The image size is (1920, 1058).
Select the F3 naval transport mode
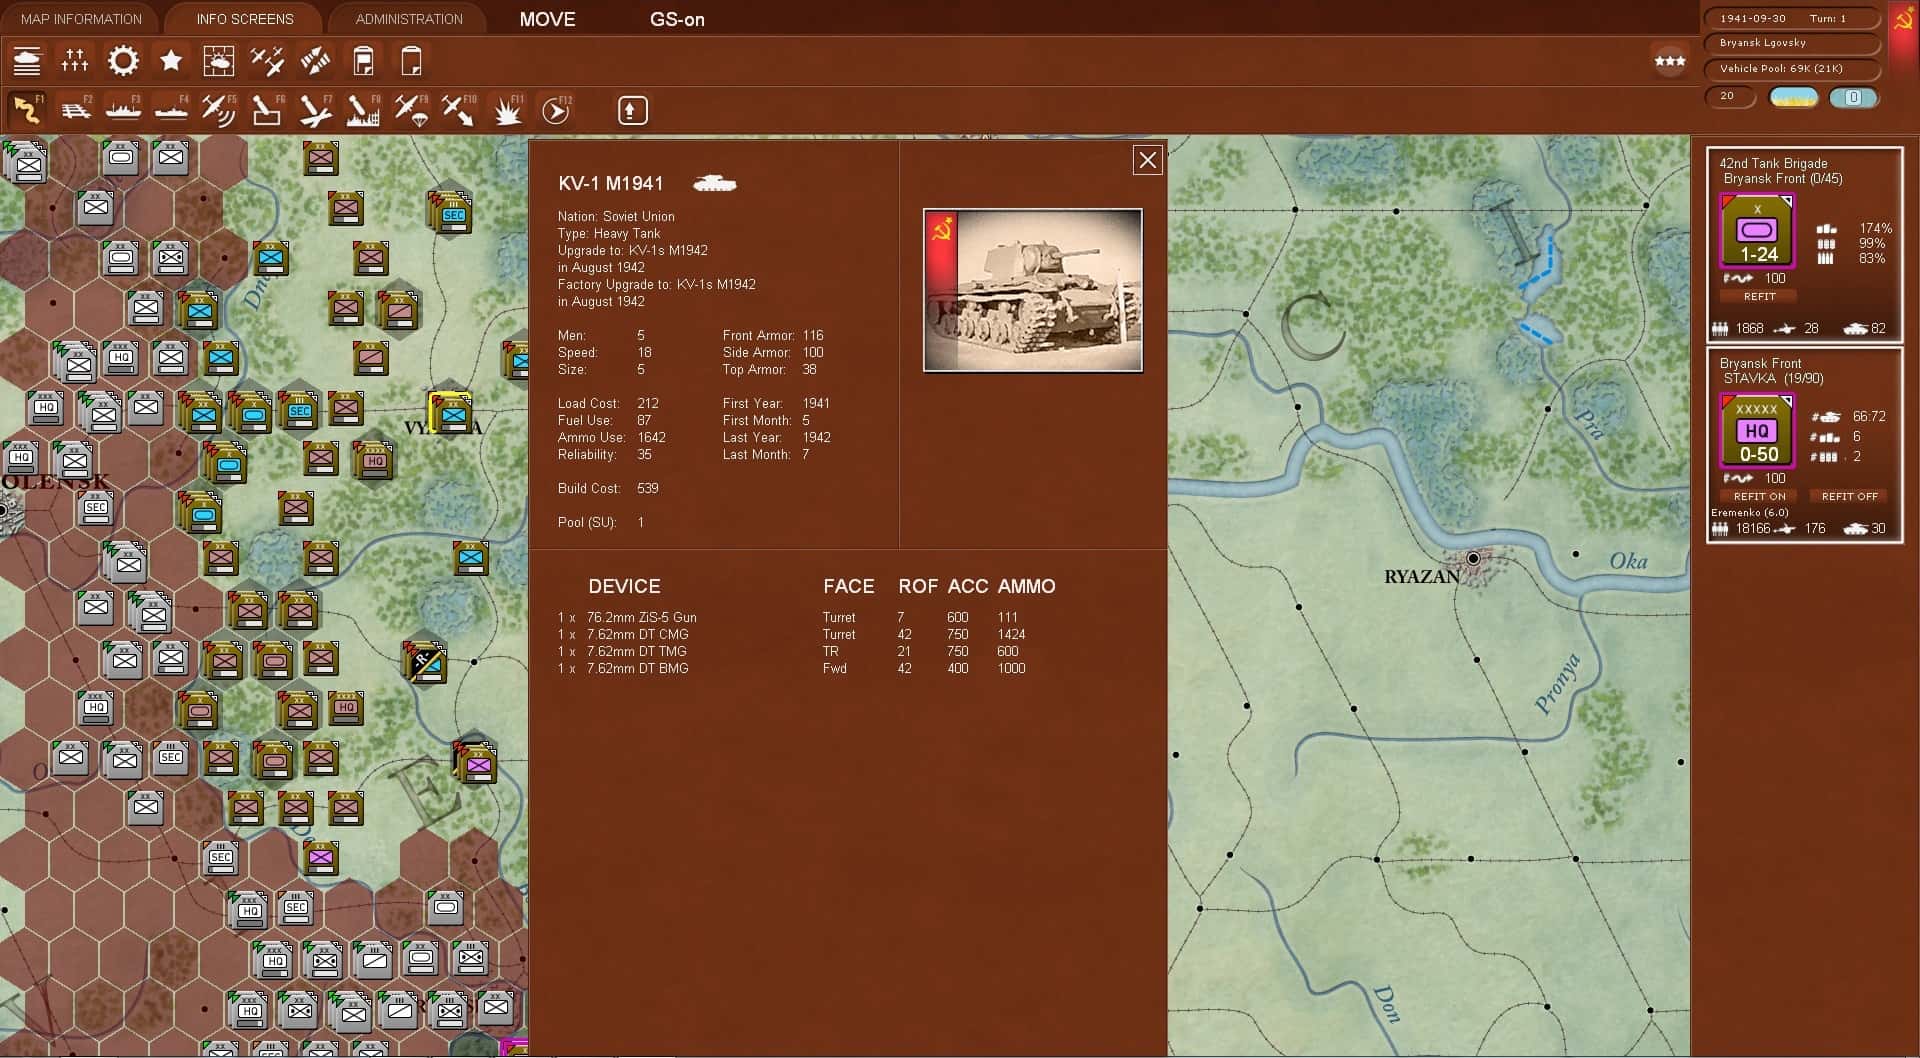click(x=123, y=110)
